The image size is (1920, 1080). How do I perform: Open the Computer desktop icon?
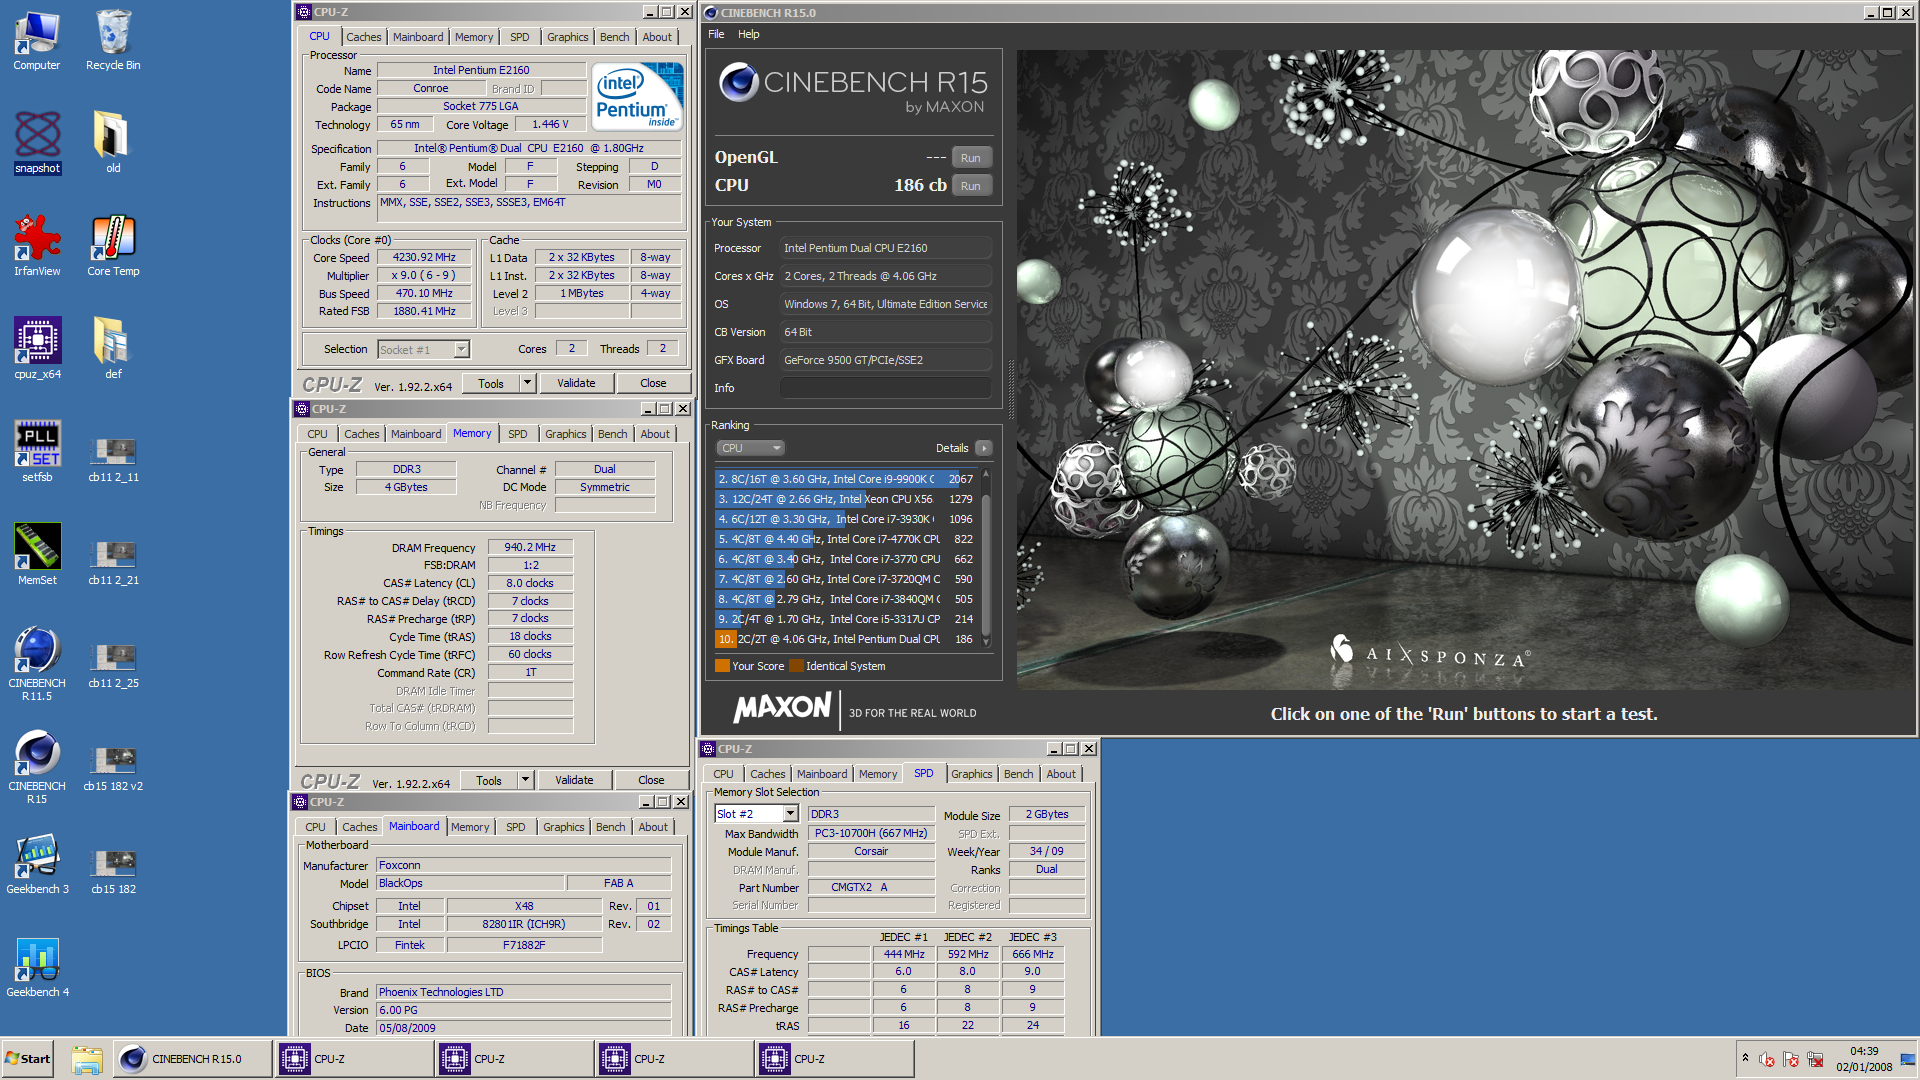37,40
